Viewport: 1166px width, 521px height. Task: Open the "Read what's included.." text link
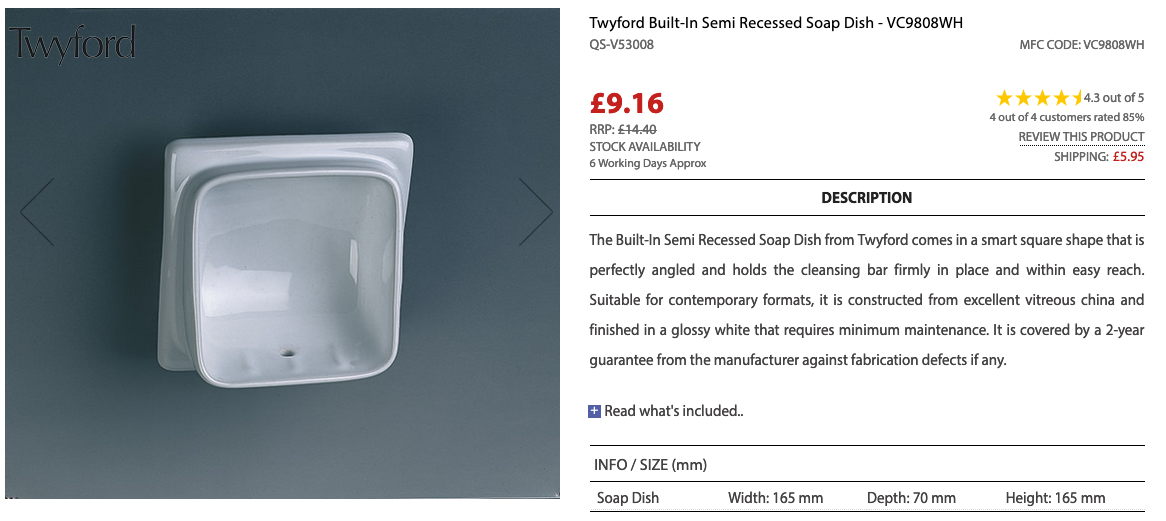[674, 411]
